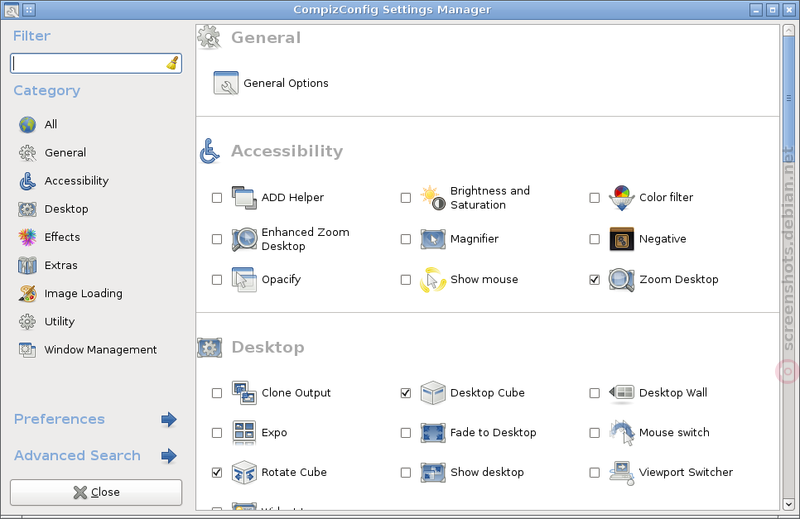Screen dimensions: 800x519
Task: Open the Enhanced Zoom Desktop plugin icon
Action: pos(244,239)
